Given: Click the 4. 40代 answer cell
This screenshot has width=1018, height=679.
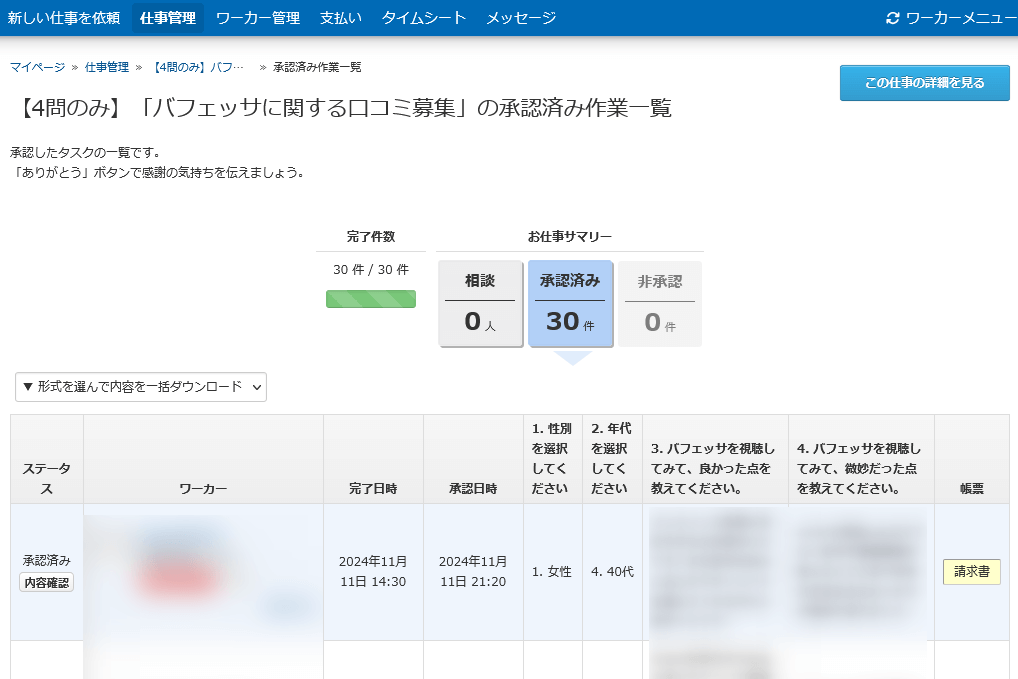Looking at the screenshot, I should point(612,572).
